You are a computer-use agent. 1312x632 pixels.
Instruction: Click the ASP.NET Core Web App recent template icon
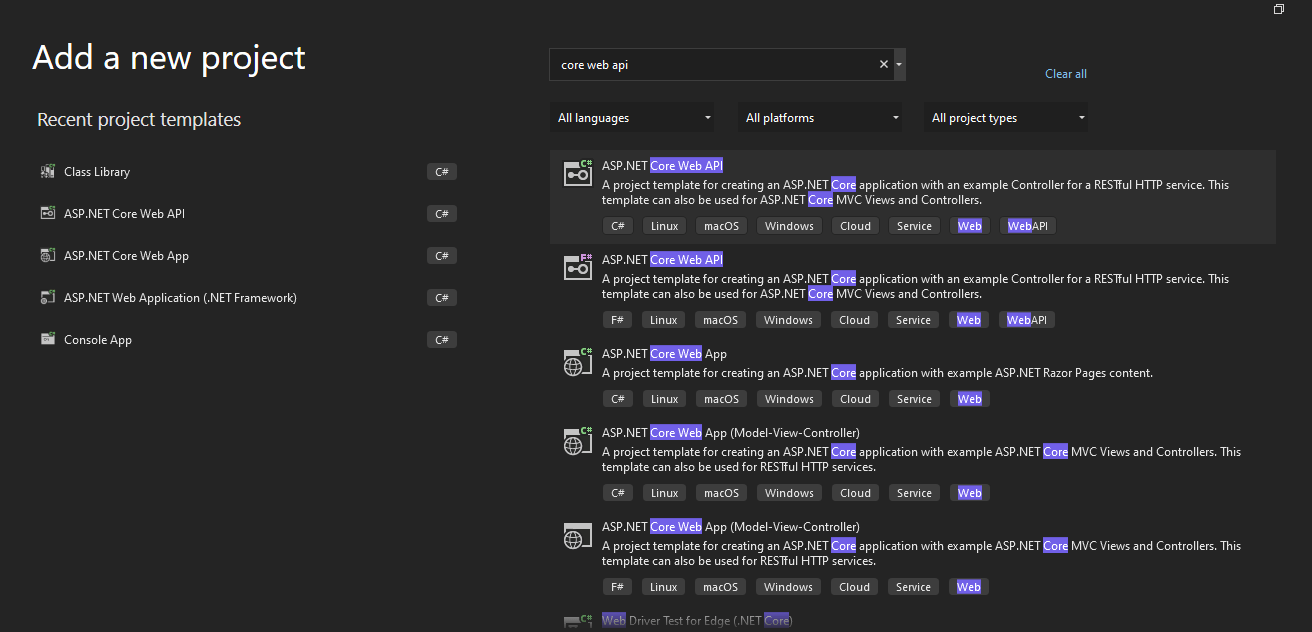click(47, 256)
